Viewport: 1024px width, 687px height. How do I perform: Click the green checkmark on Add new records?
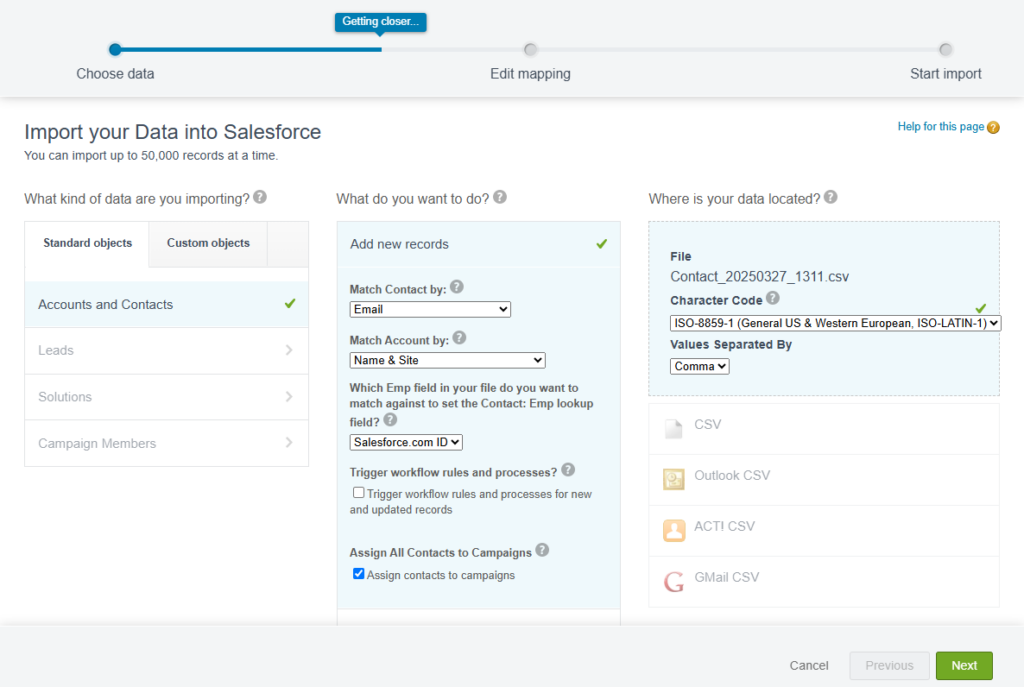pos(601,244)
